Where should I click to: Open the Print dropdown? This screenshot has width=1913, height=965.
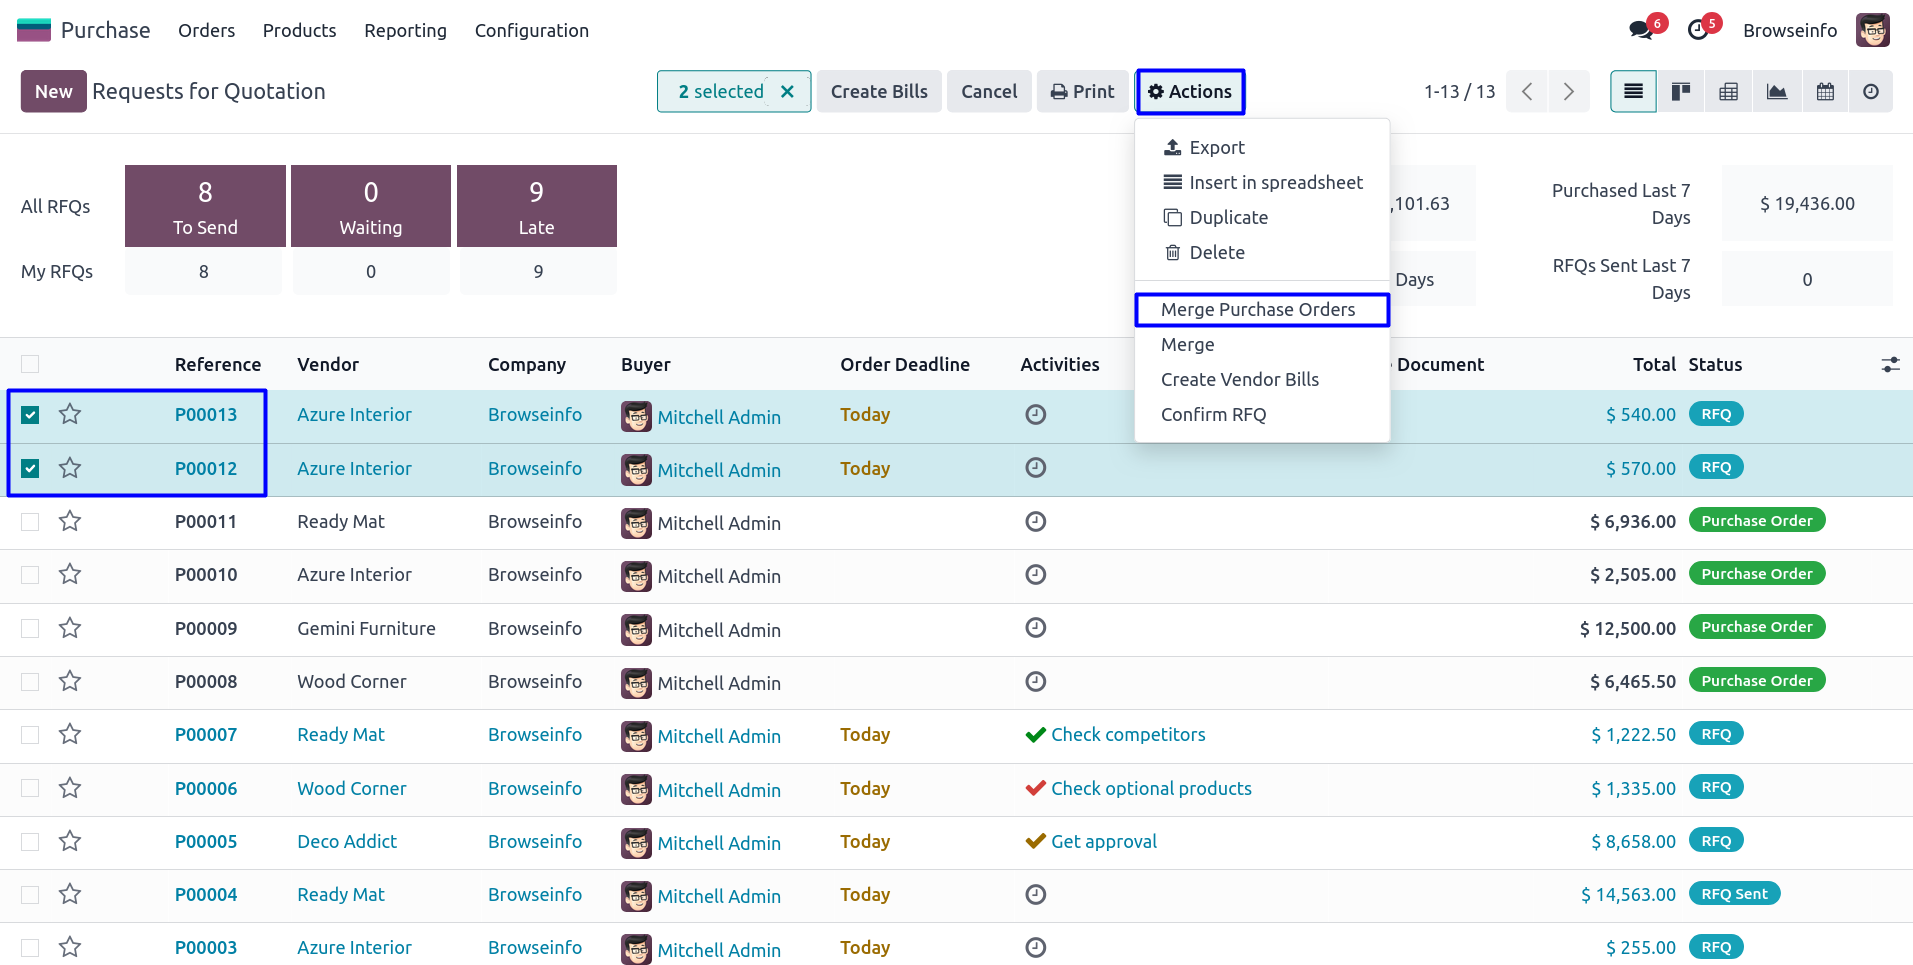click(x=1082, y=92)
